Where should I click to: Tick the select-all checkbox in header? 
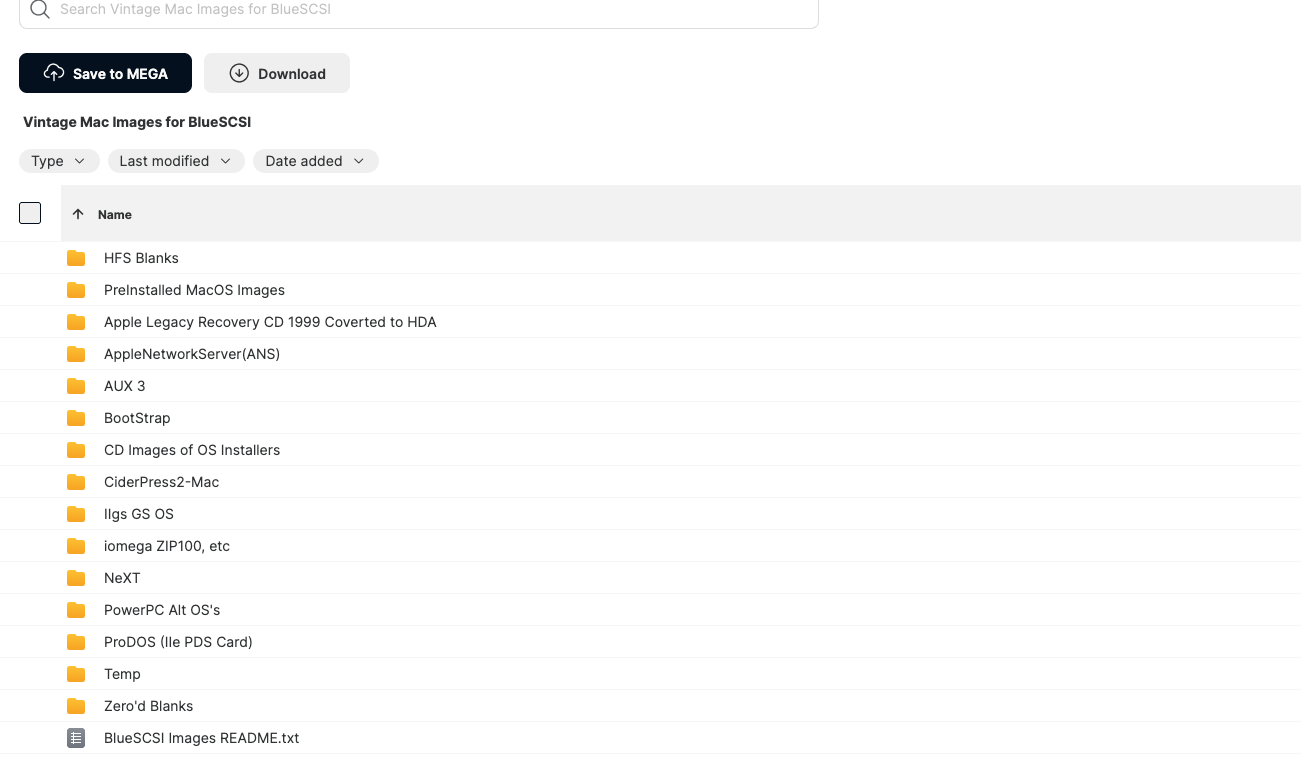coord(30,213)
